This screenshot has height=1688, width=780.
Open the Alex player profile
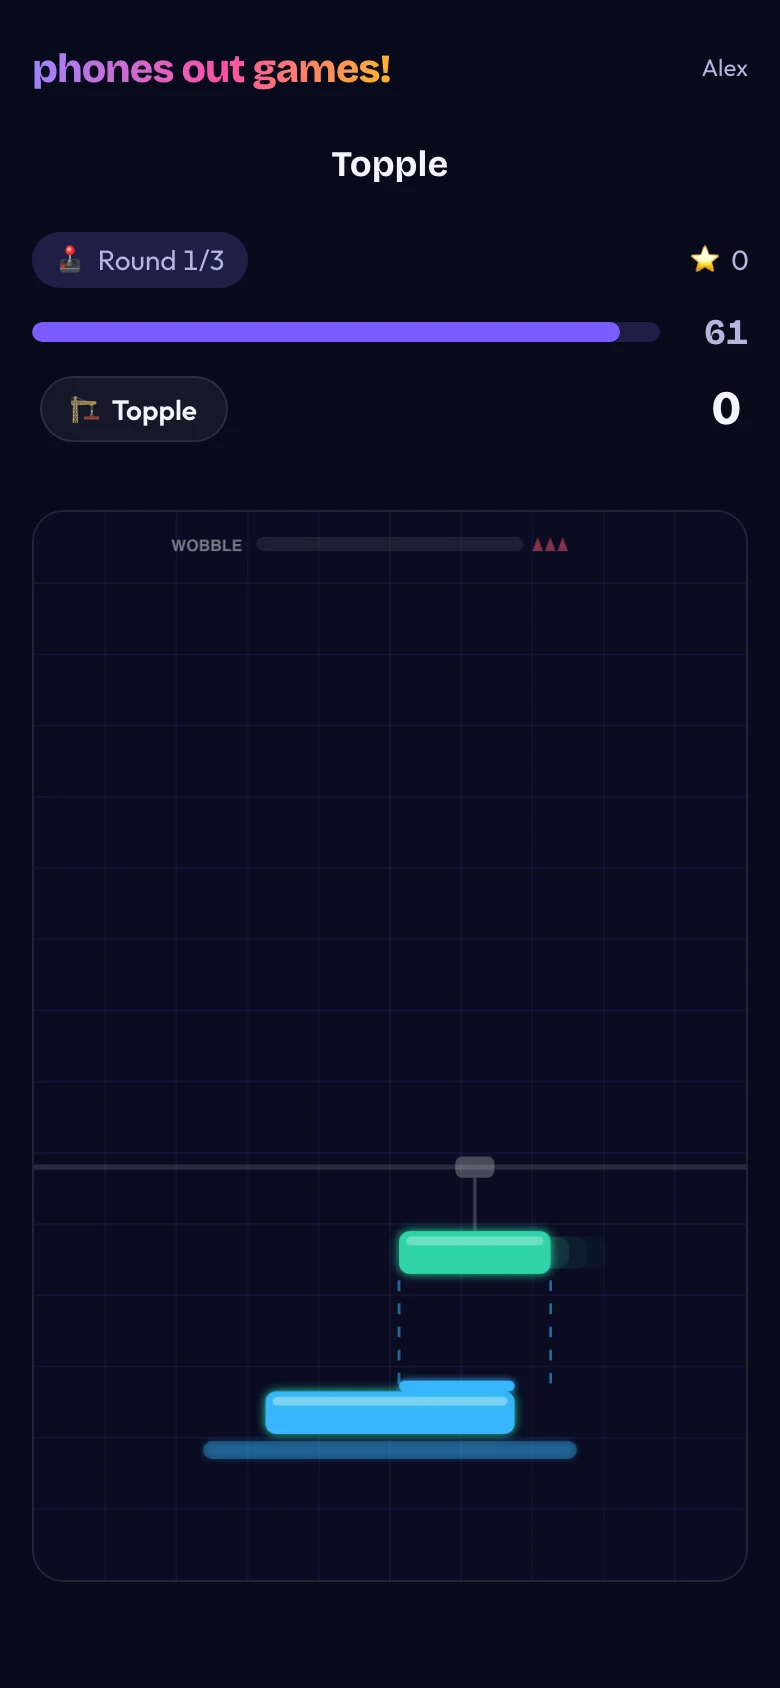coord(725,68)
